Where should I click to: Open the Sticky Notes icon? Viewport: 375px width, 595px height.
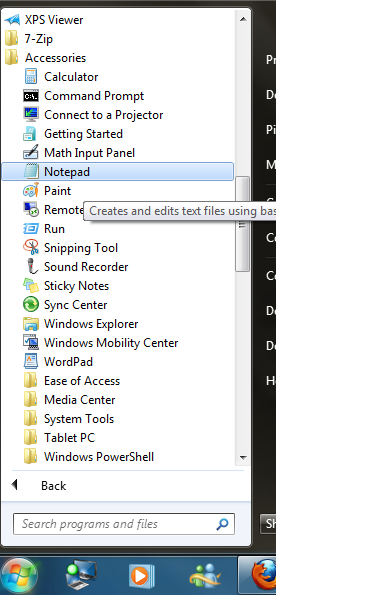point(31,285)
